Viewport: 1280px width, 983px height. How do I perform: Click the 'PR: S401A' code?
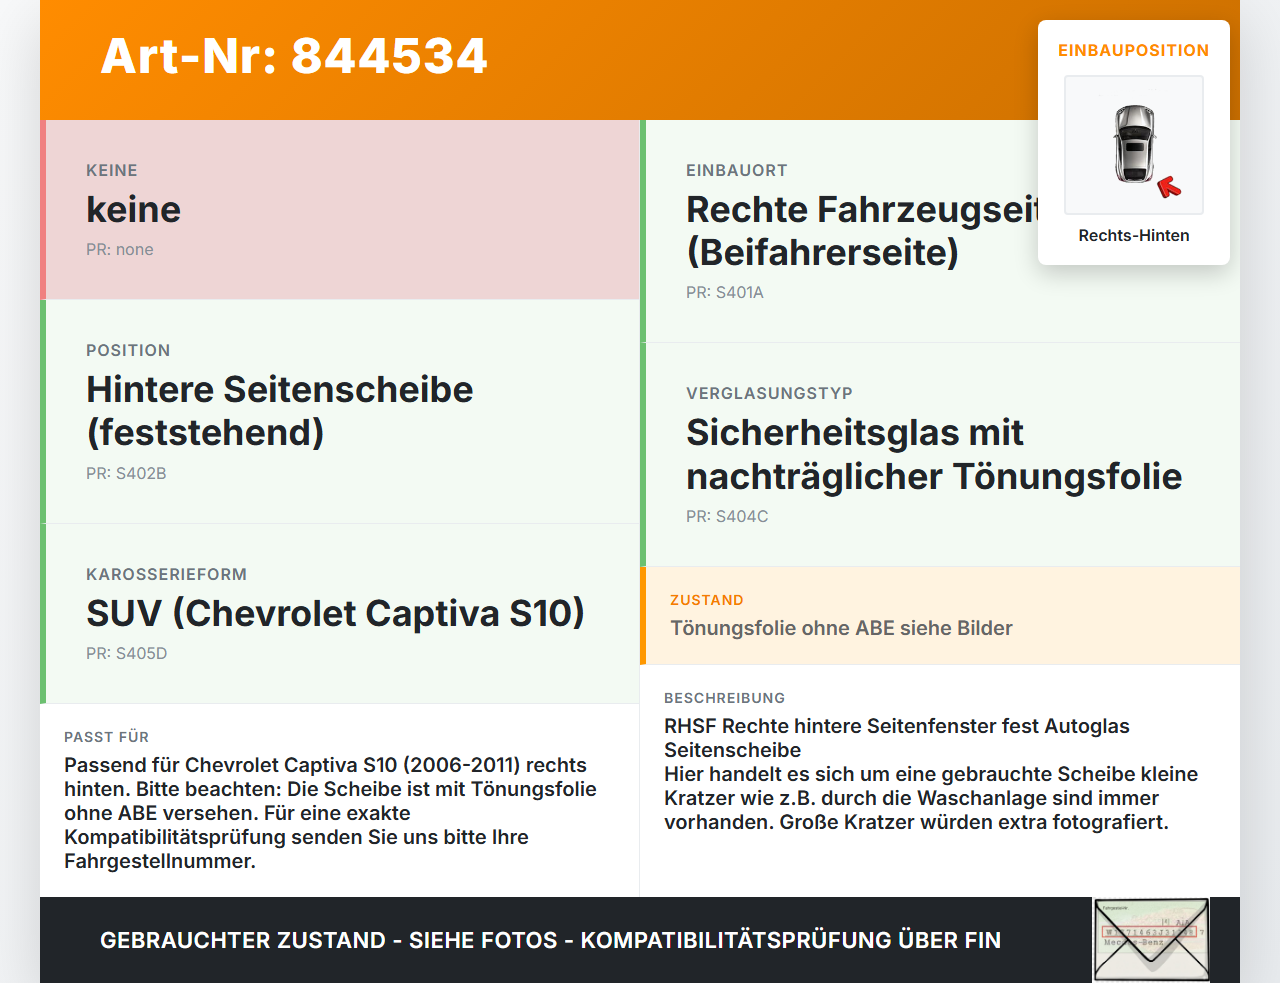pos(725,292)
